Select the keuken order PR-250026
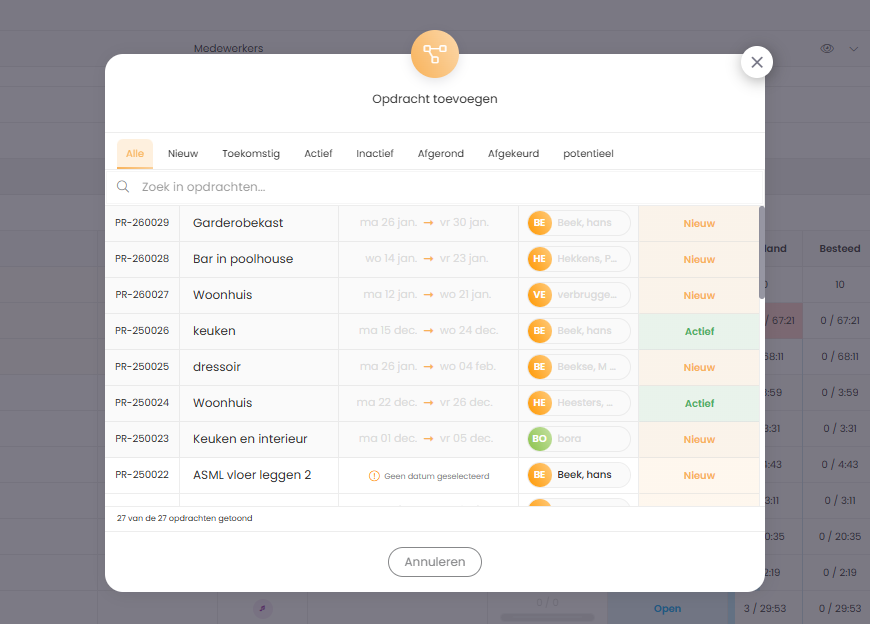This screenshot has width=870, height=624. click(x=214, y=331)
